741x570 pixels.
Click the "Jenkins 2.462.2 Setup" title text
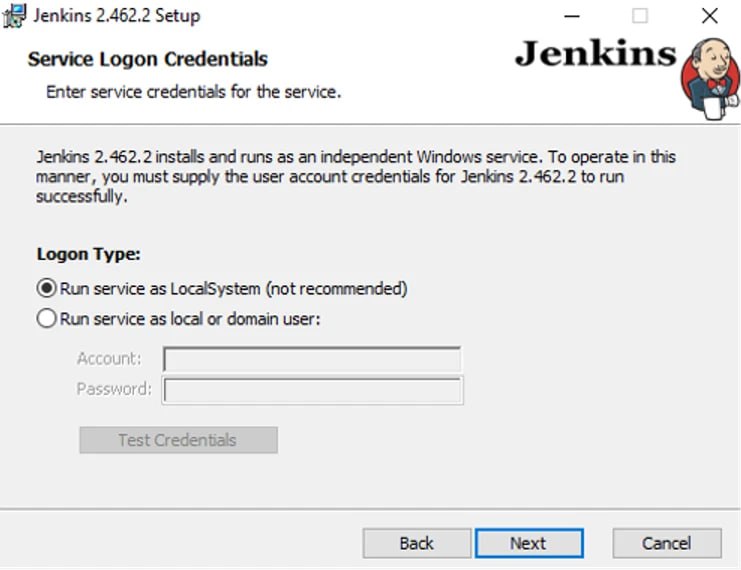pos(117,16)
